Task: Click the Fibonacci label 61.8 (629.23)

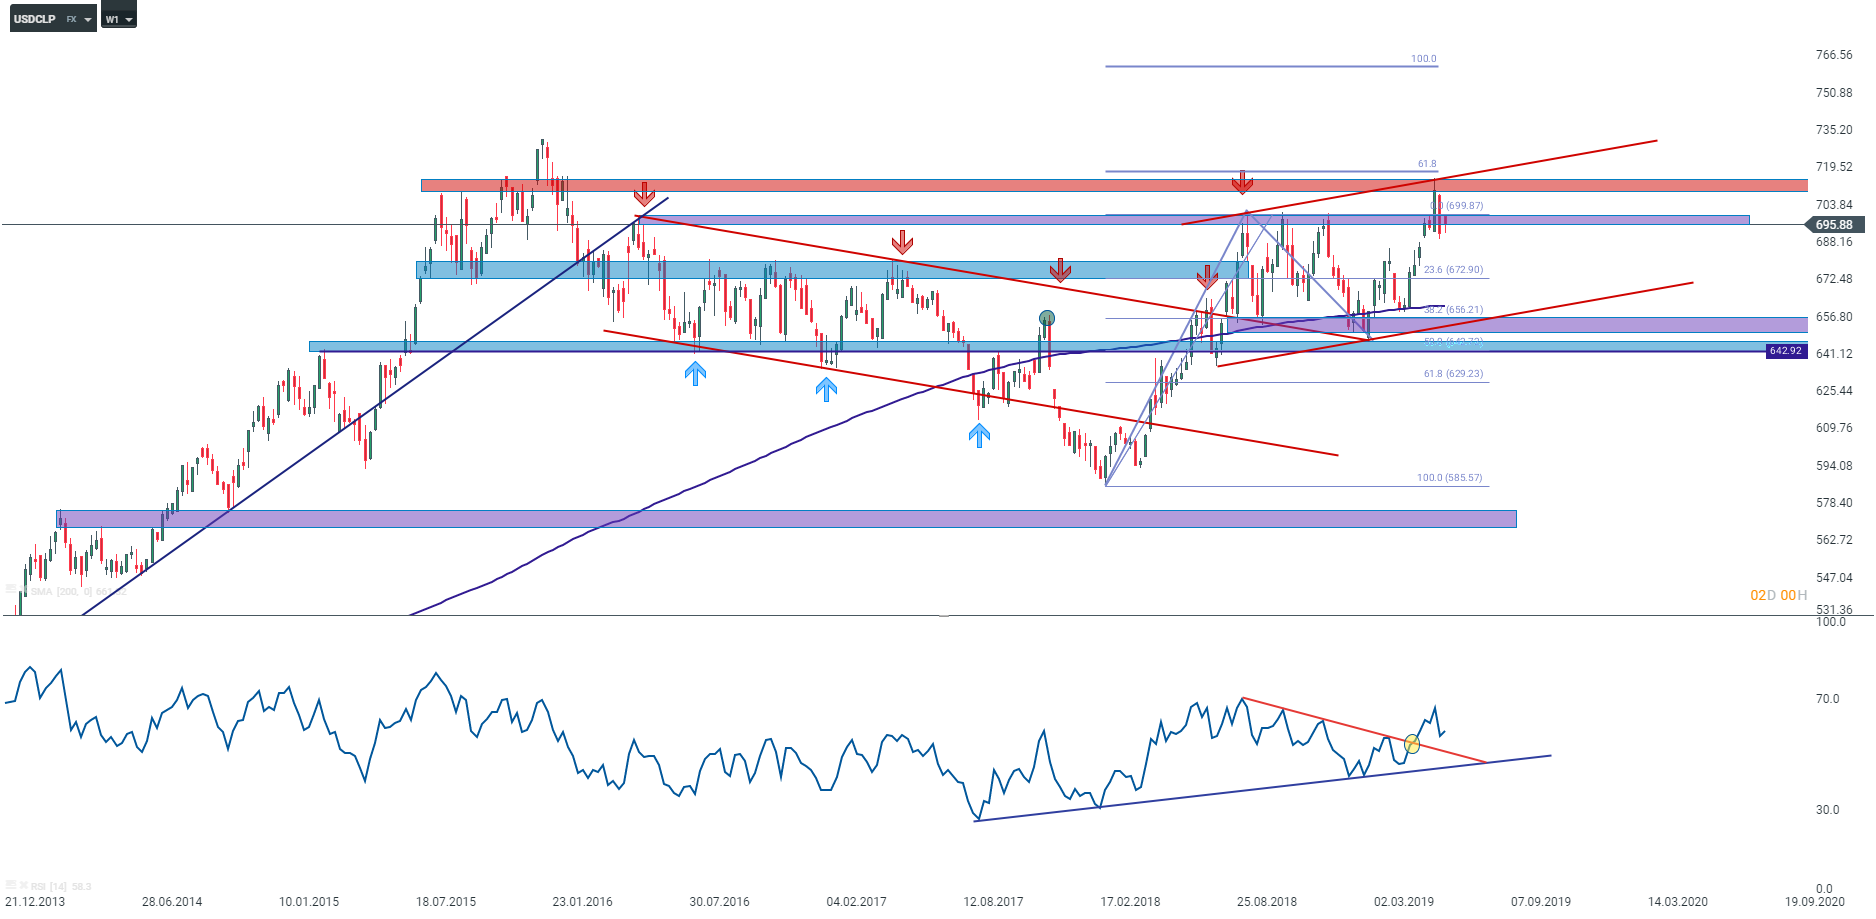Action: 1453,374
